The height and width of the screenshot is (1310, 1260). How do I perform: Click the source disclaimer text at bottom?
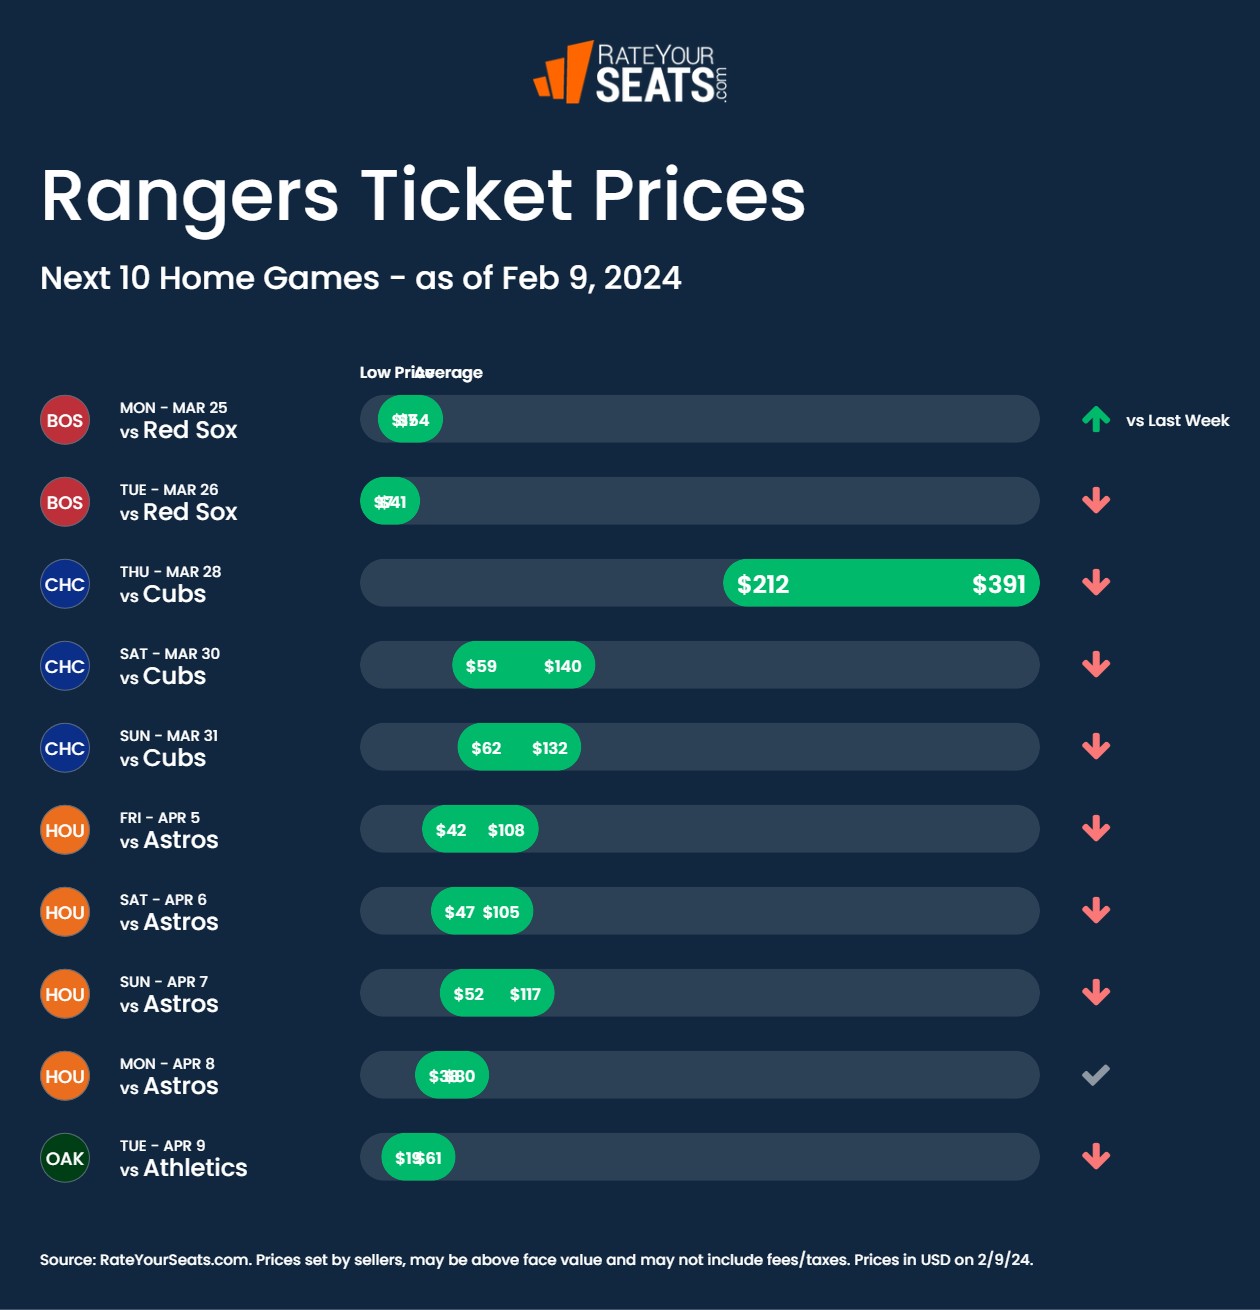point(536,1259)
